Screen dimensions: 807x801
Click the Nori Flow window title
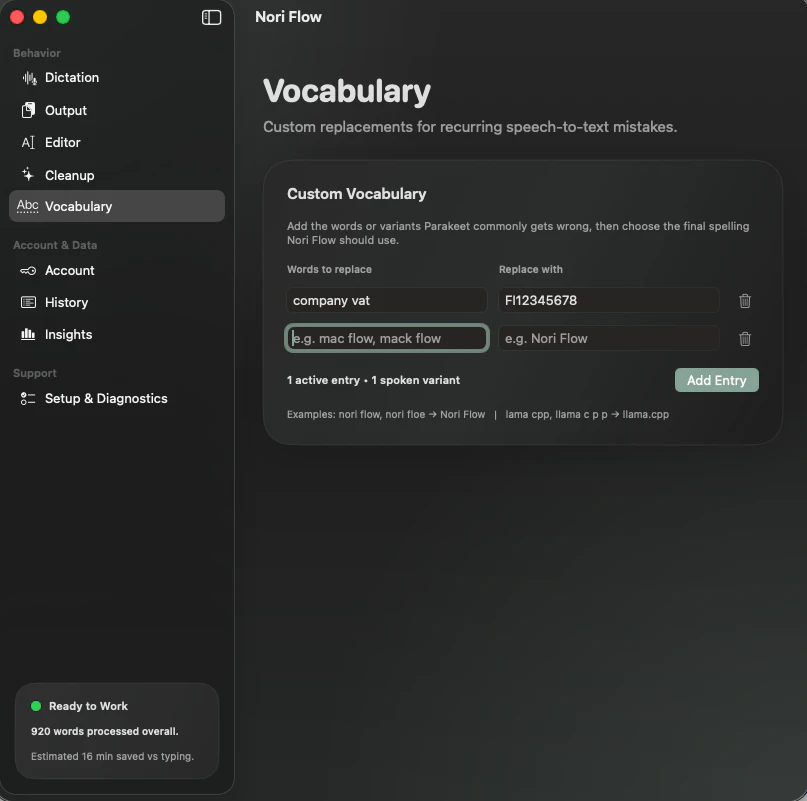click(288, 17)
